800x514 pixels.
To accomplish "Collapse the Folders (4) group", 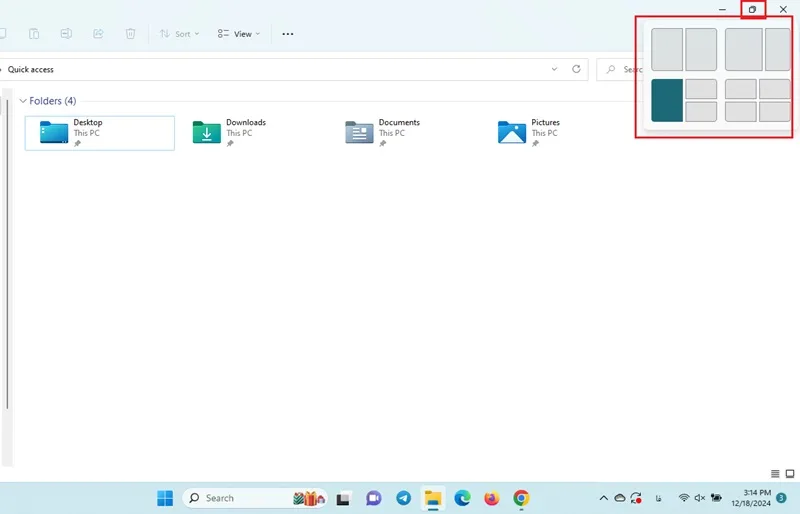I will (23, 101).
